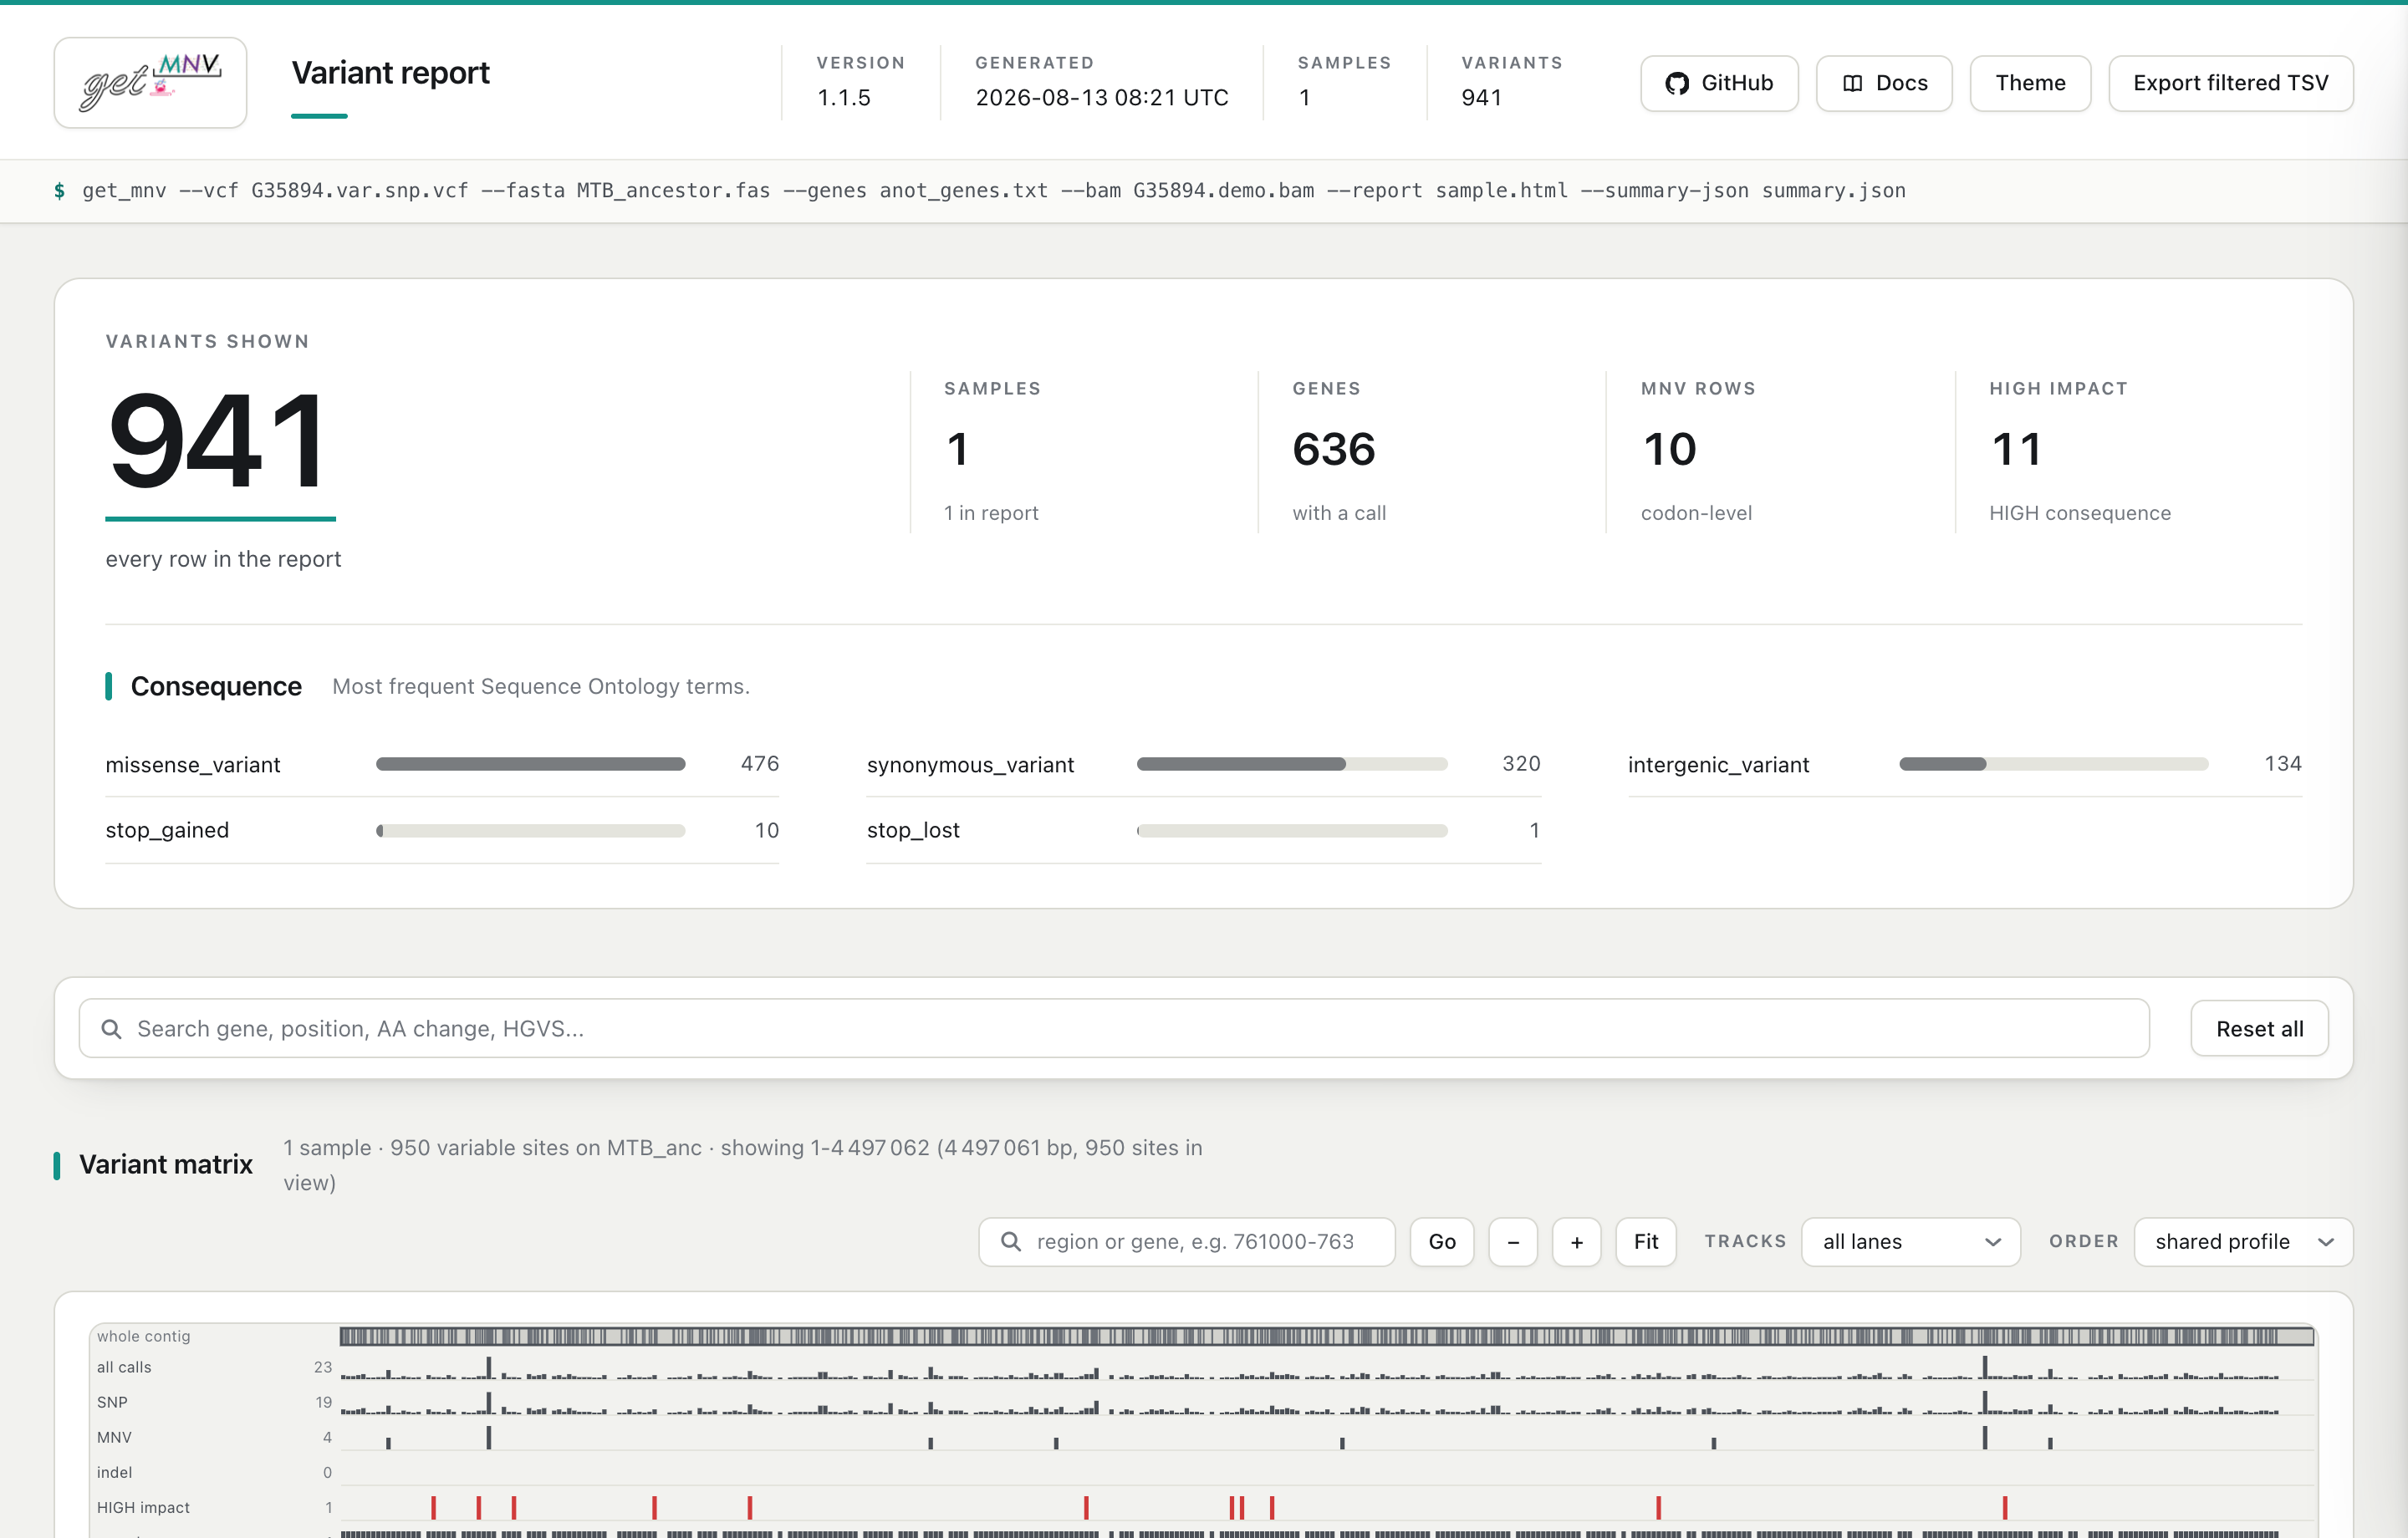Zoom out with the minus button
The height and width of the screenshot is (1538, 2408).
1513,1241
